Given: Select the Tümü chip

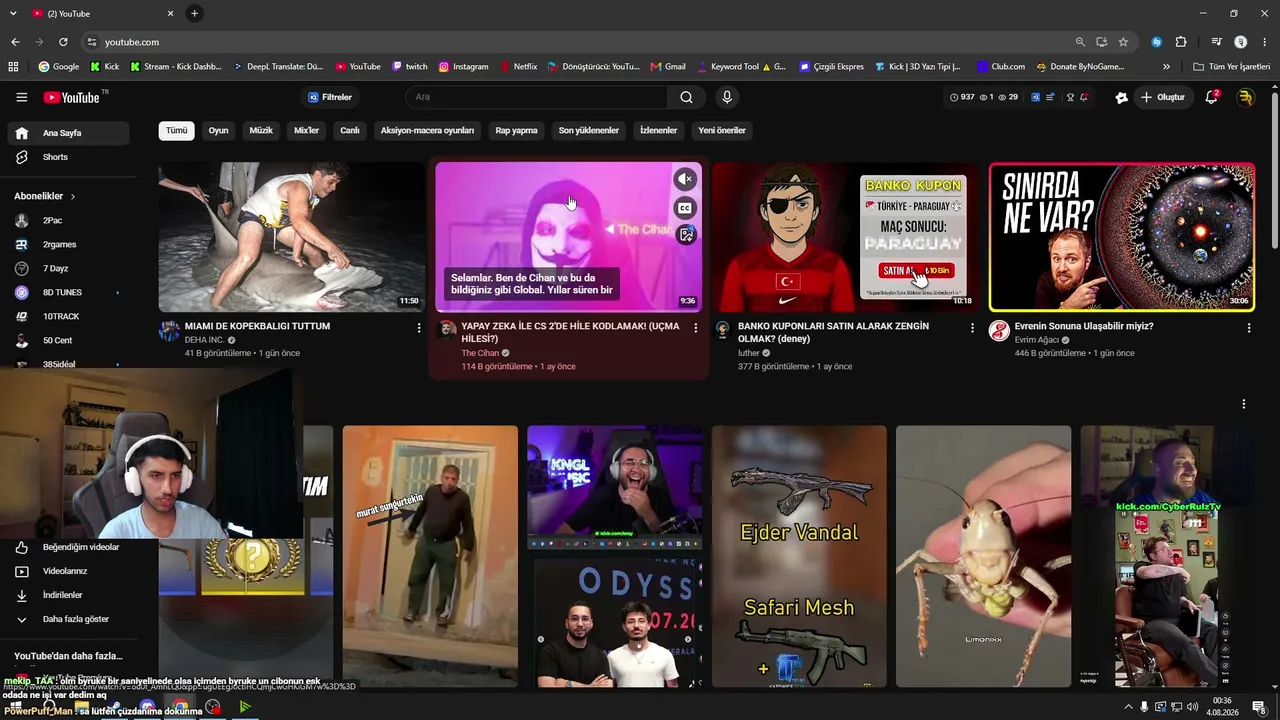Looking at the screenshot, I should (176, 130).
